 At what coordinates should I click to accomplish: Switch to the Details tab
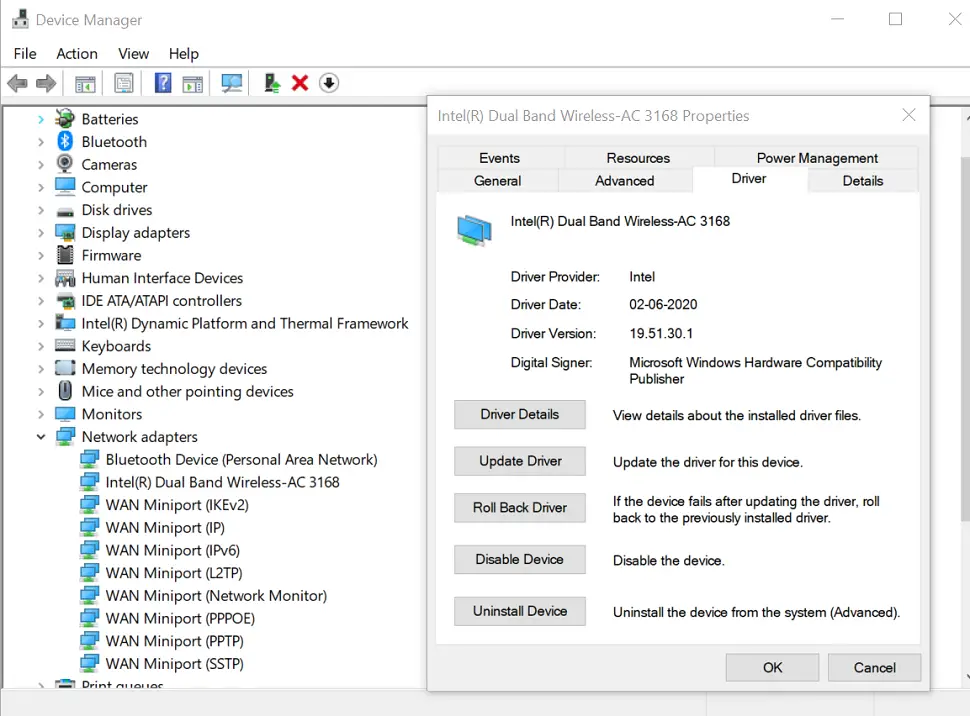point(863,181)
